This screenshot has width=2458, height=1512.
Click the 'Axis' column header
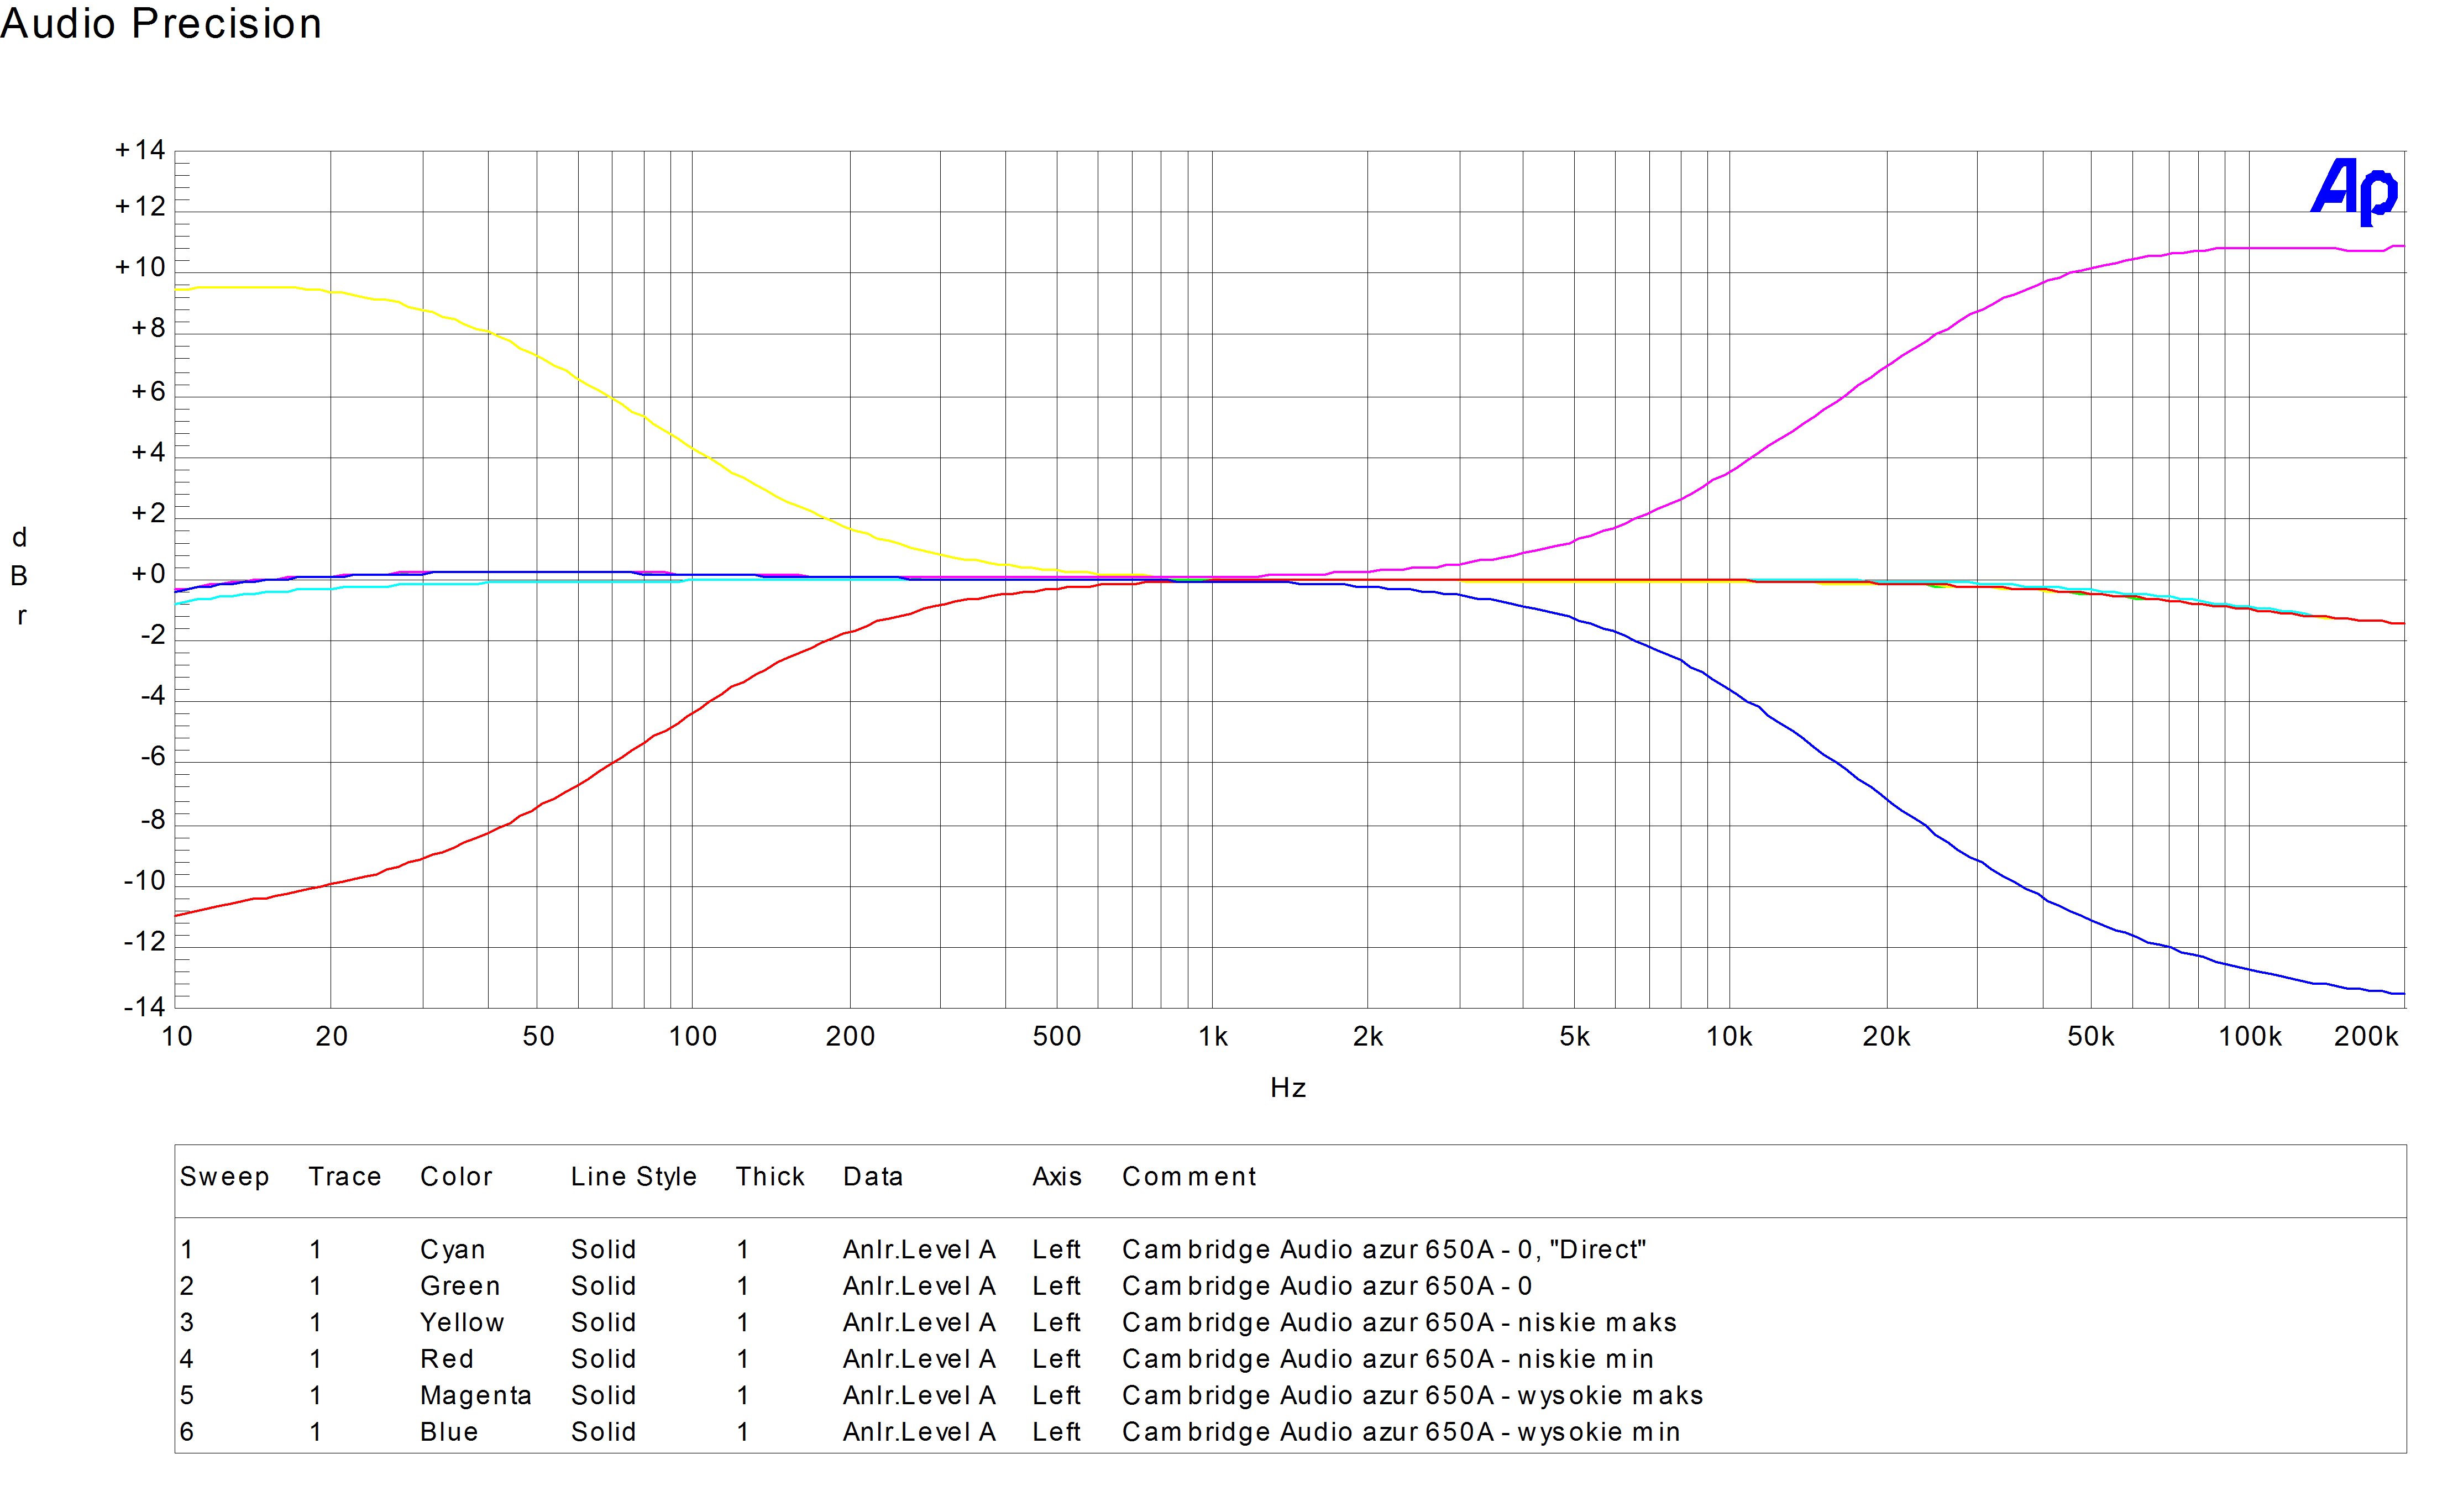point(1057,1177)
